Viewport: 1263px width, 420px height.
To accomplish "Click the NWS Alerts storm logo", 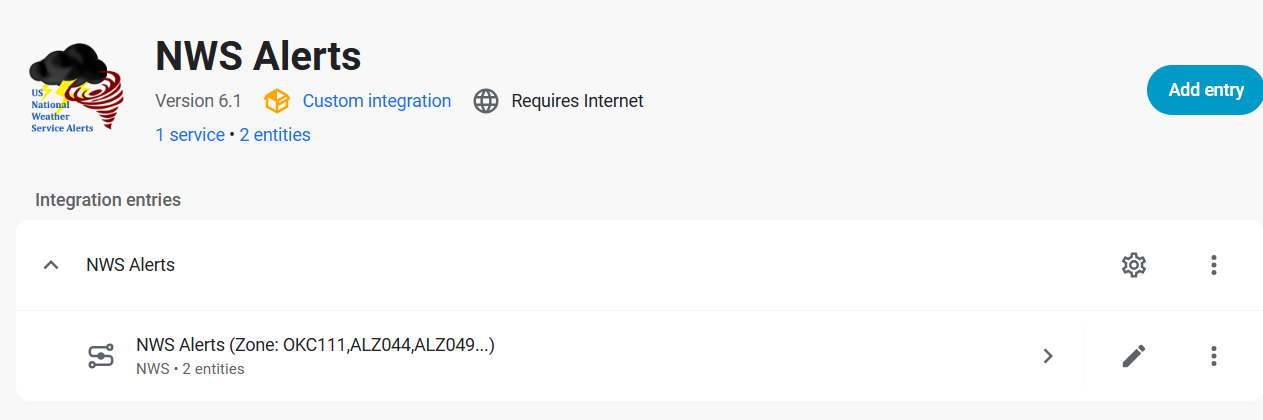I will [76, 91].
